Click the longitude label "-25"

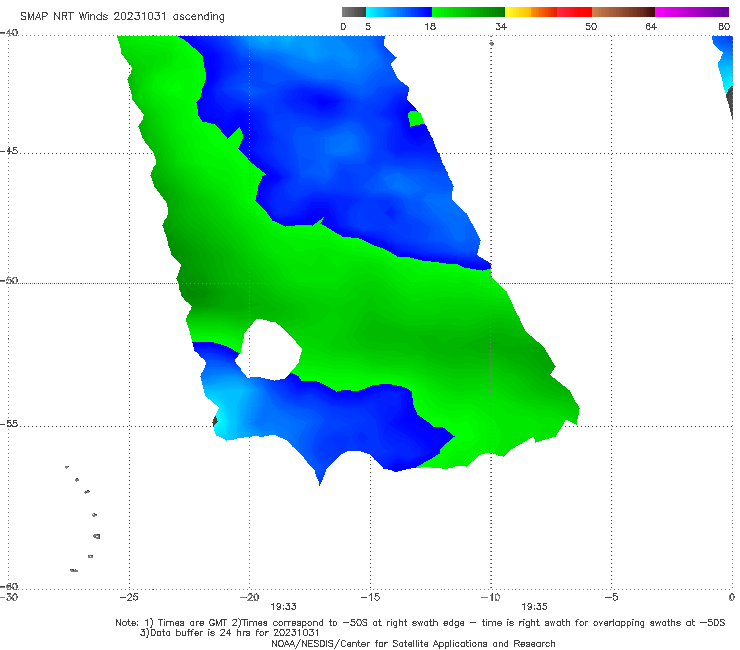click(x=129, y=597)
